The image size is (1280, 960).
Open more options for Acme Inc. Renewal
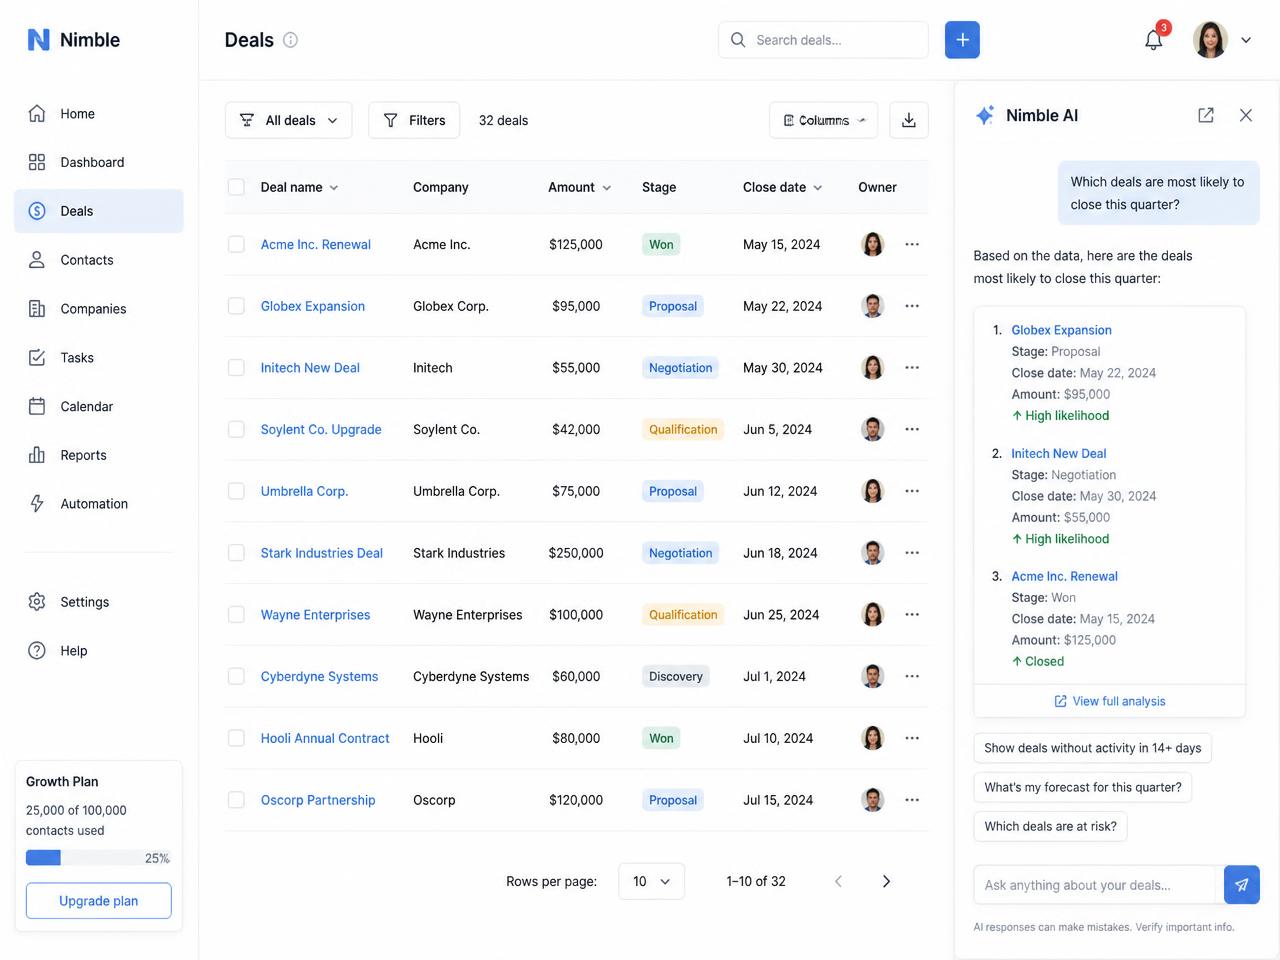coord(912,244)
